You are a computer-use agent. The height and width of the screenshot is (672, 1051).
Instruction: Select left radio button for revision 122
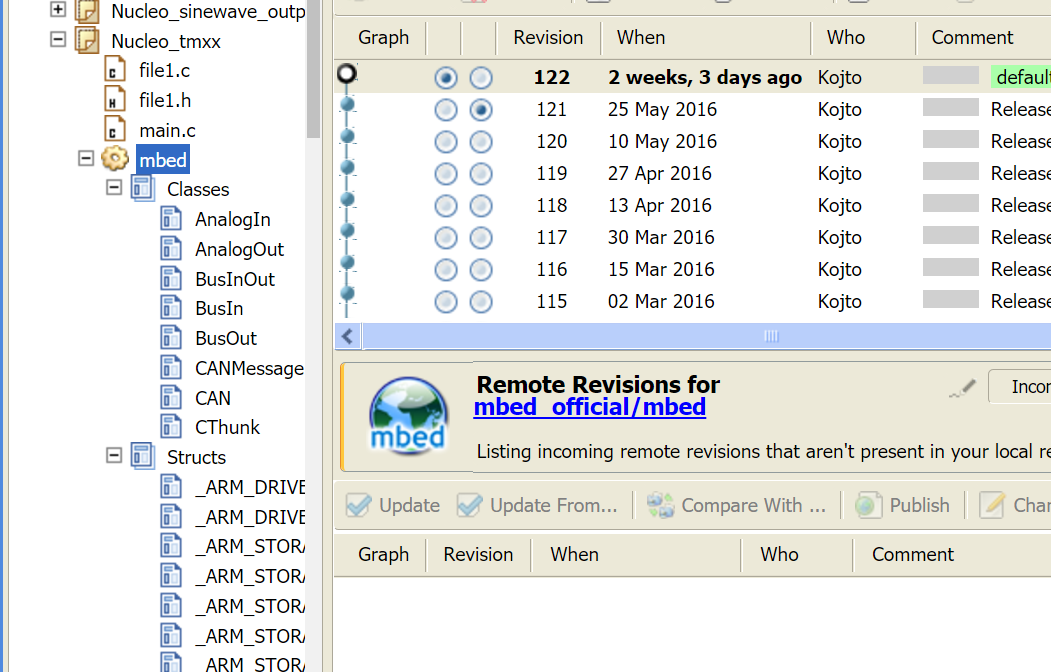446,77
